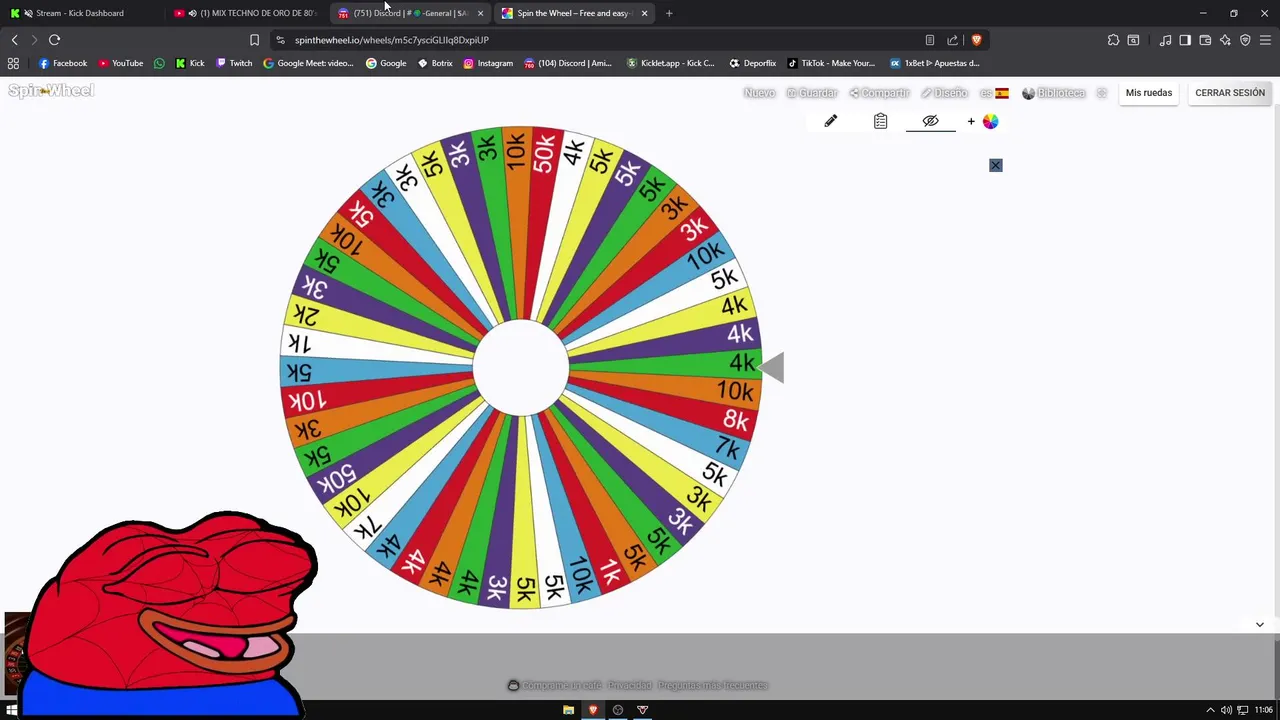1280x720 pixels.
Task: Open the pencil edit entries tab
Action: (x=830, y=121)
